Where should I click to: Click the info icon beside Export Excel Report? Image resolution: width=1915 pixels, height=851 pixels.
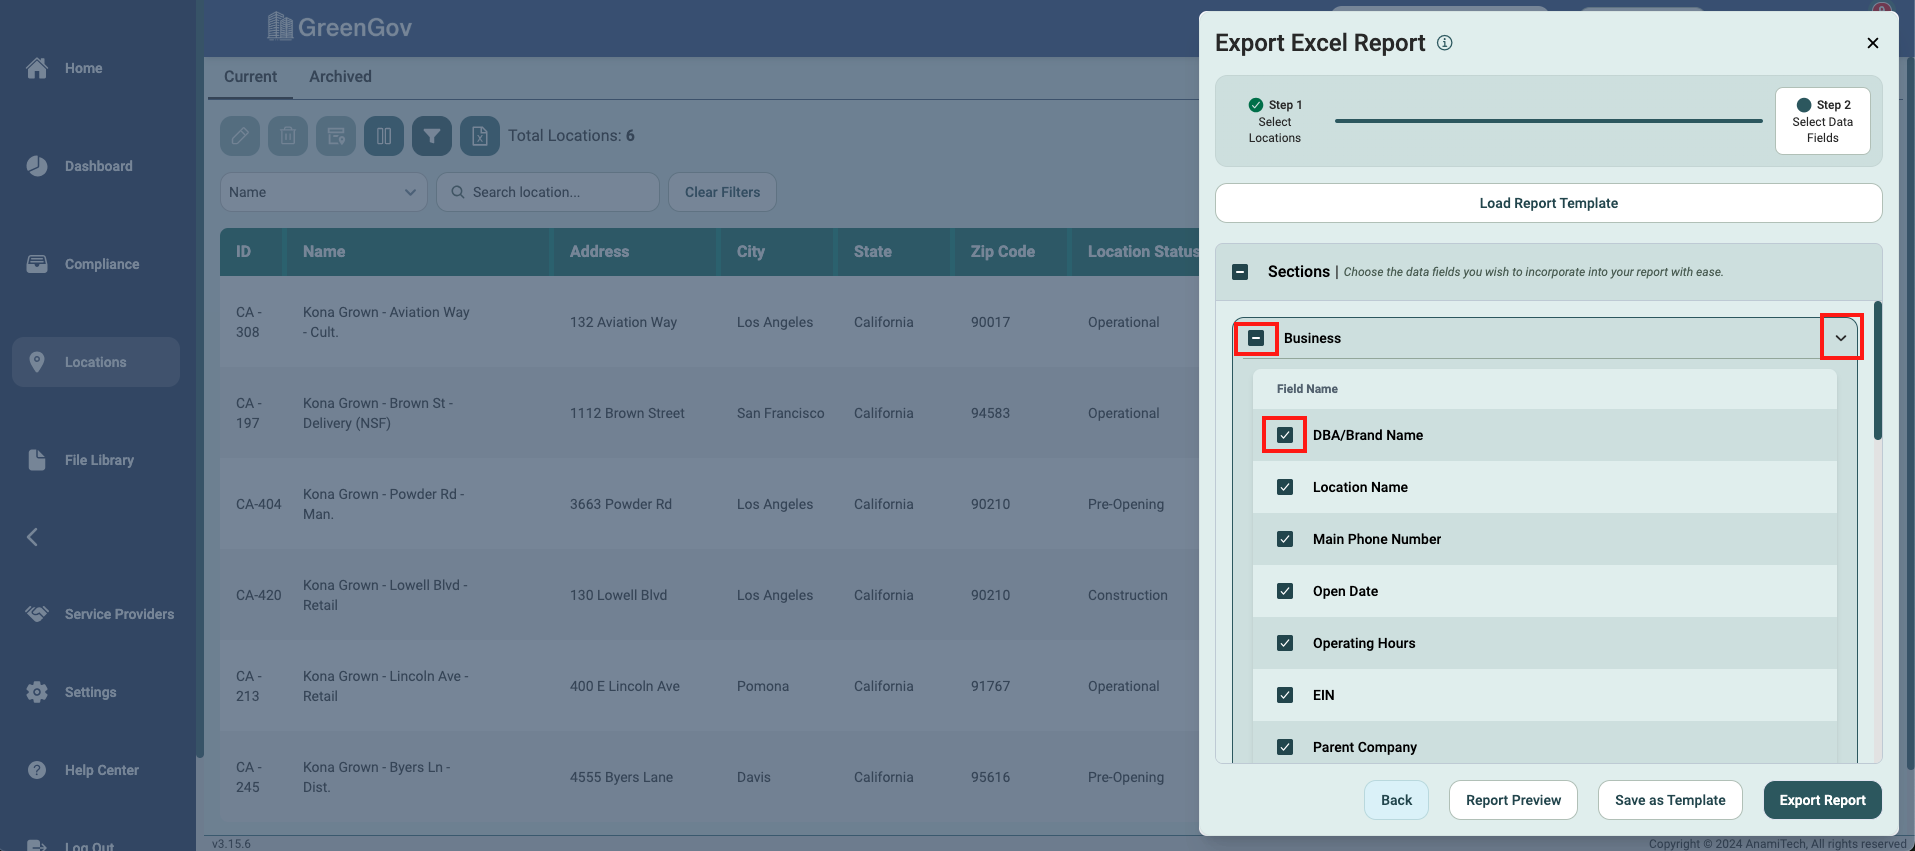tap(1444, 43)
